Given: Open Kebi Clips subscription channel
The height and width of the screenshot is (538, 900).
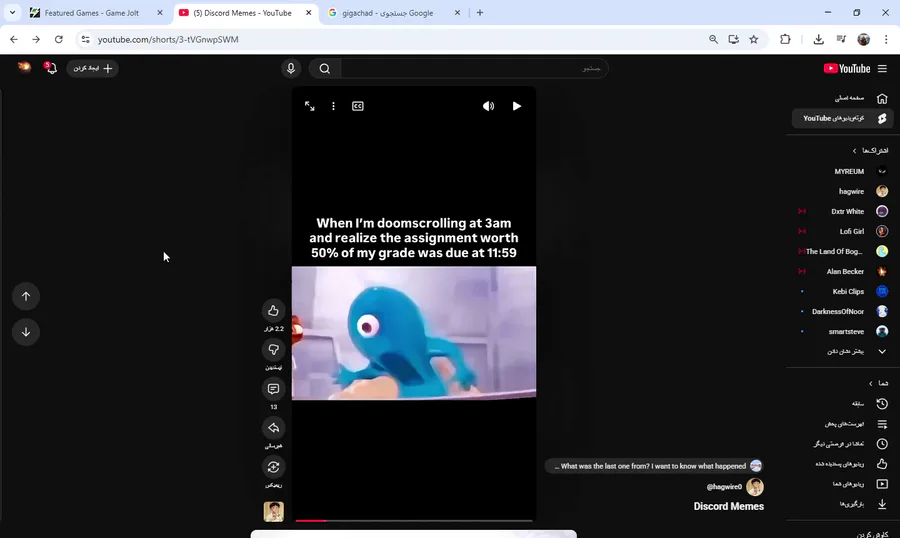Looking at the screenshot, I should (x=843, y=292).
